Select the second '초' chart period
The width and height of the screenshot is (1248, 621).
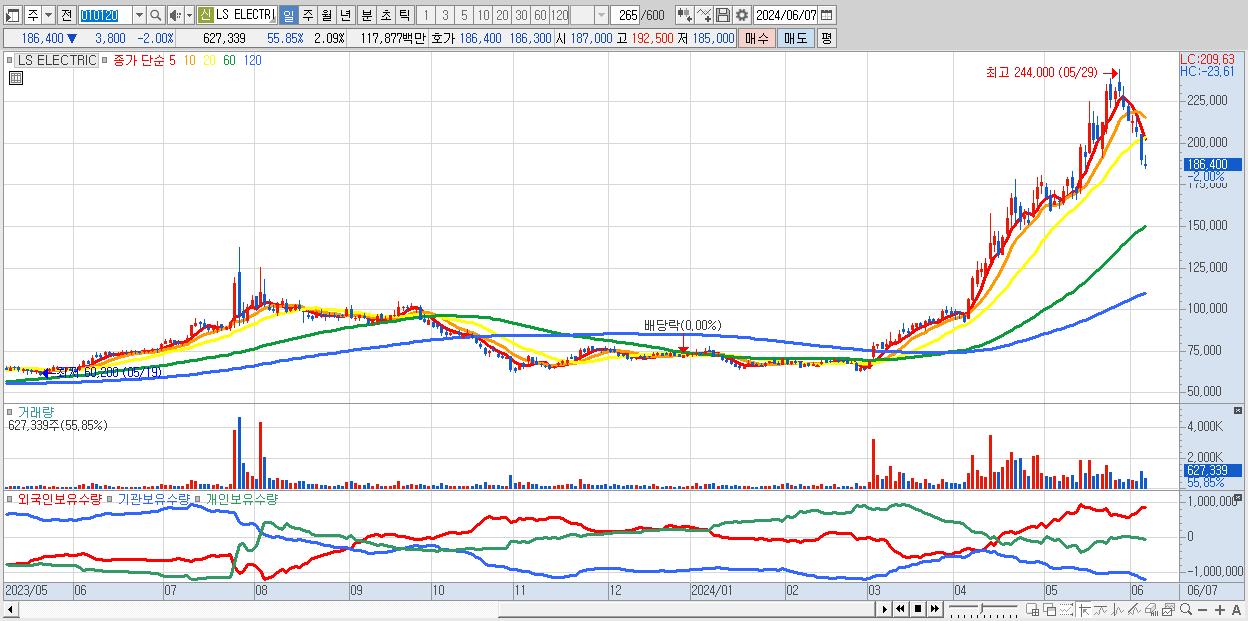click(x=385, y=15)
